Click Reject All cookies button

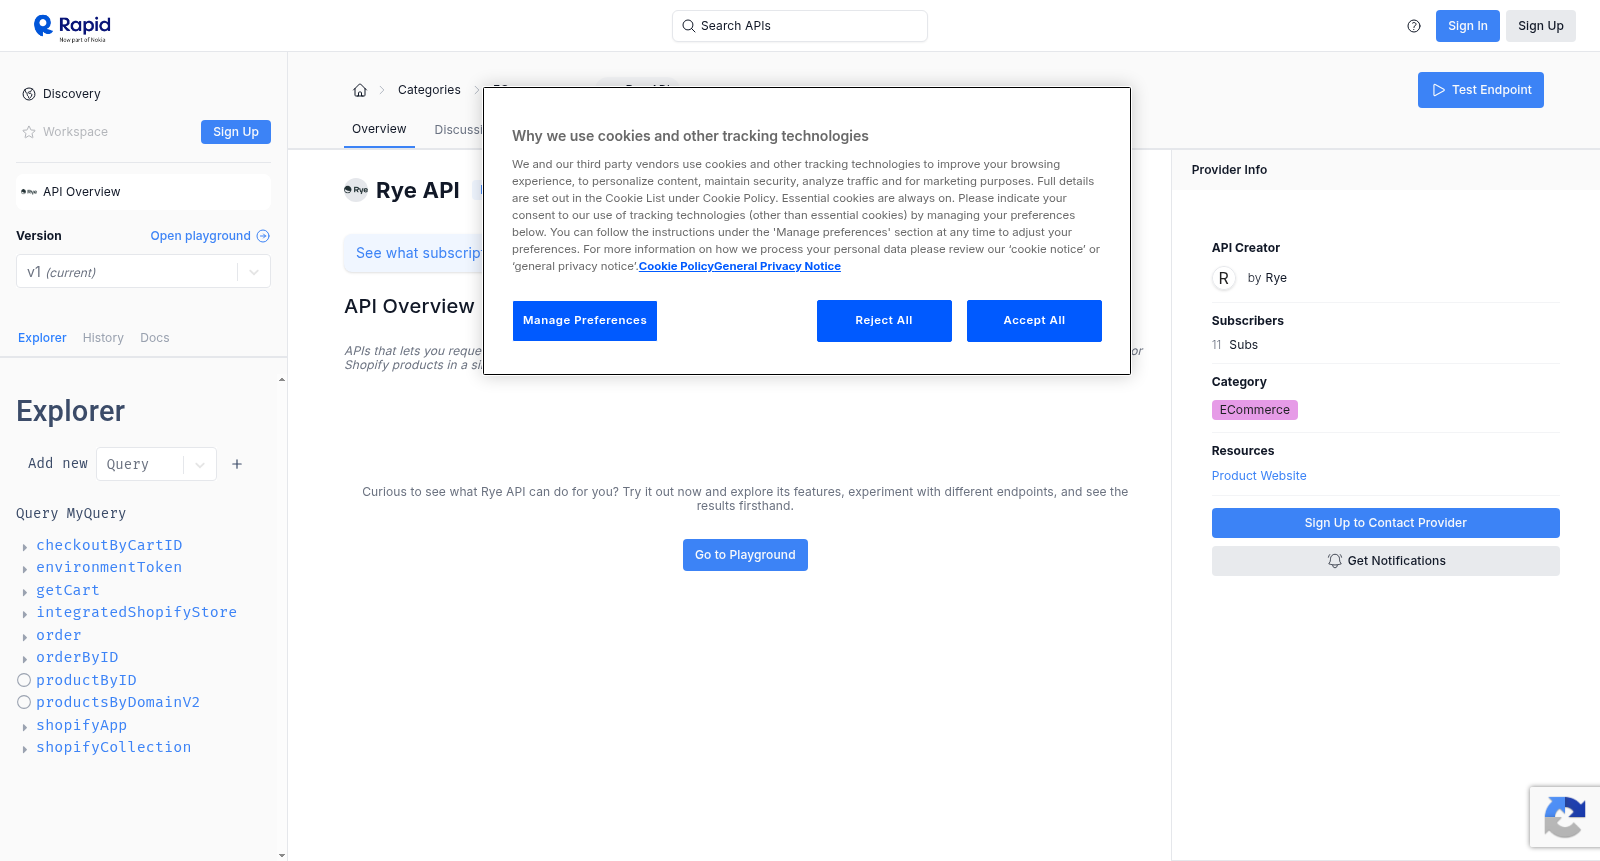point(884,321)
